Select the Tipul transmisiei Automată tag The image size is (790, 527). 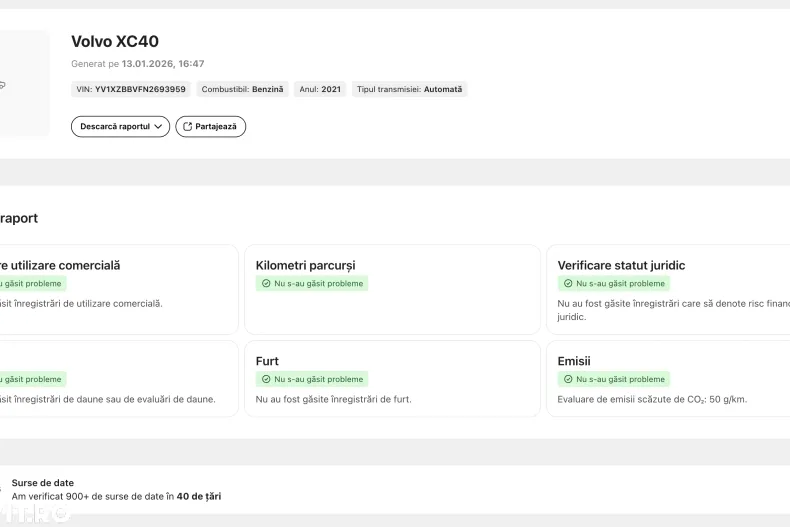point(409,89)
